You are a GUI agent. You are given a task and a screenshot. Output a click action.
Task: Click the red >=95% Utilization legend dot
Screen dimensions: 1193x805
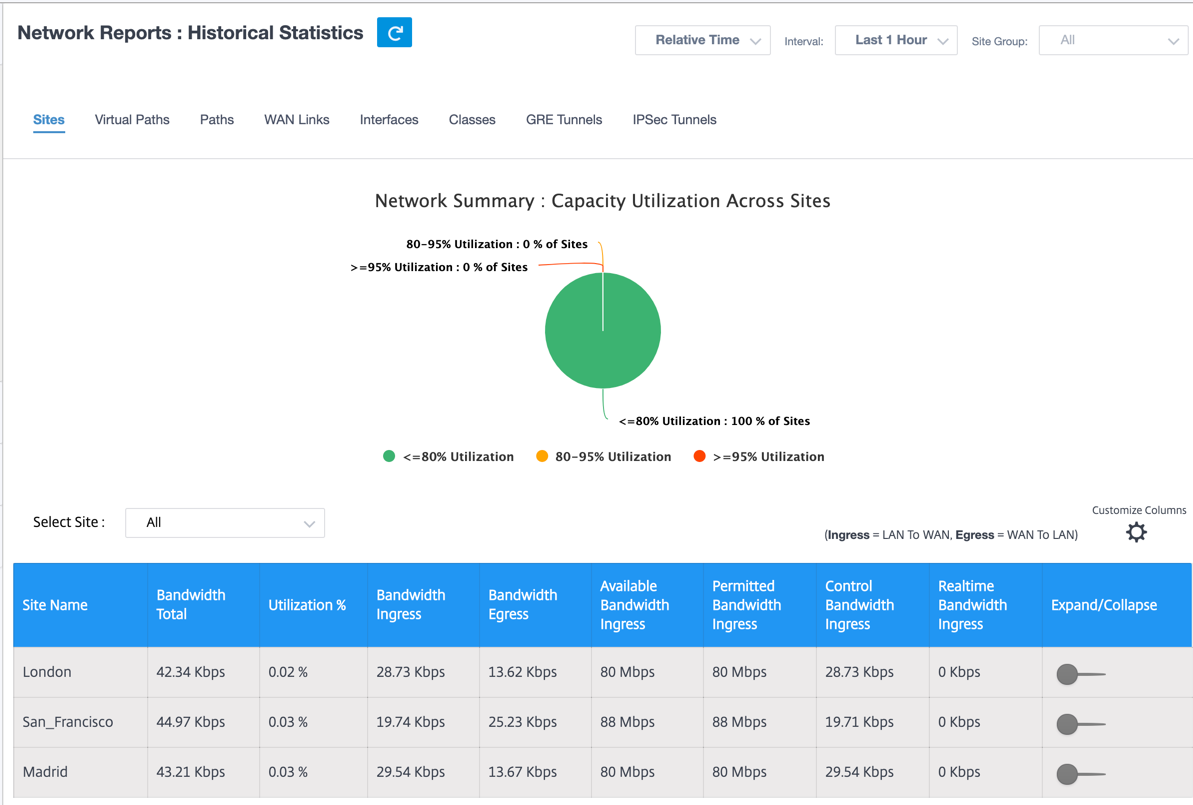pos(699,457)
